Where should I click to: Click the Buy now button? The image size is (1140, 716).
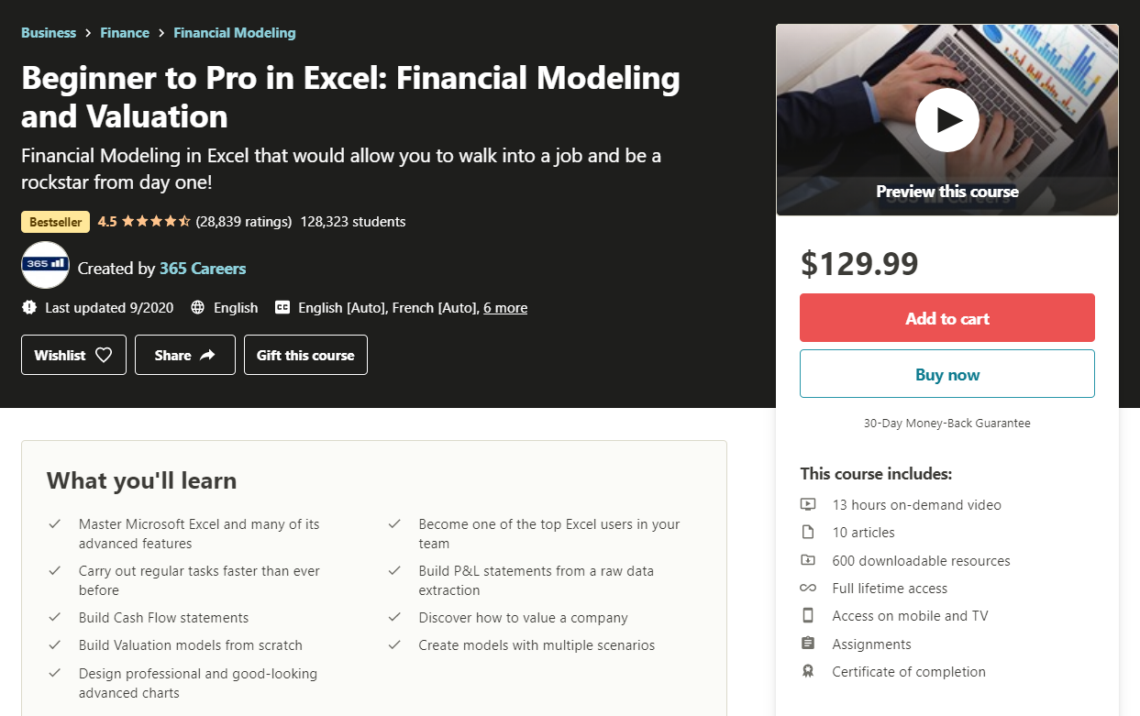pyautogui.click(x=946, y=373)
